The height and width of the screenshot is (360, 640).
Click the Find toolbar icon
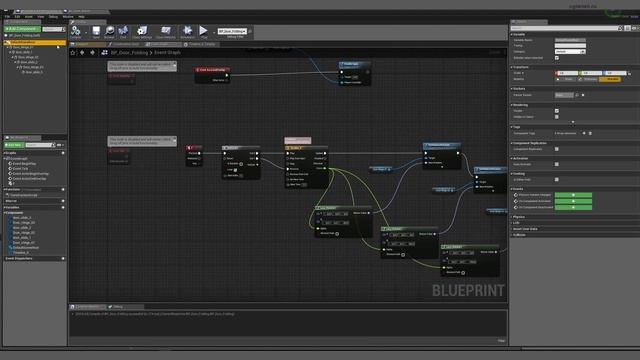click(x=123, y=31)
